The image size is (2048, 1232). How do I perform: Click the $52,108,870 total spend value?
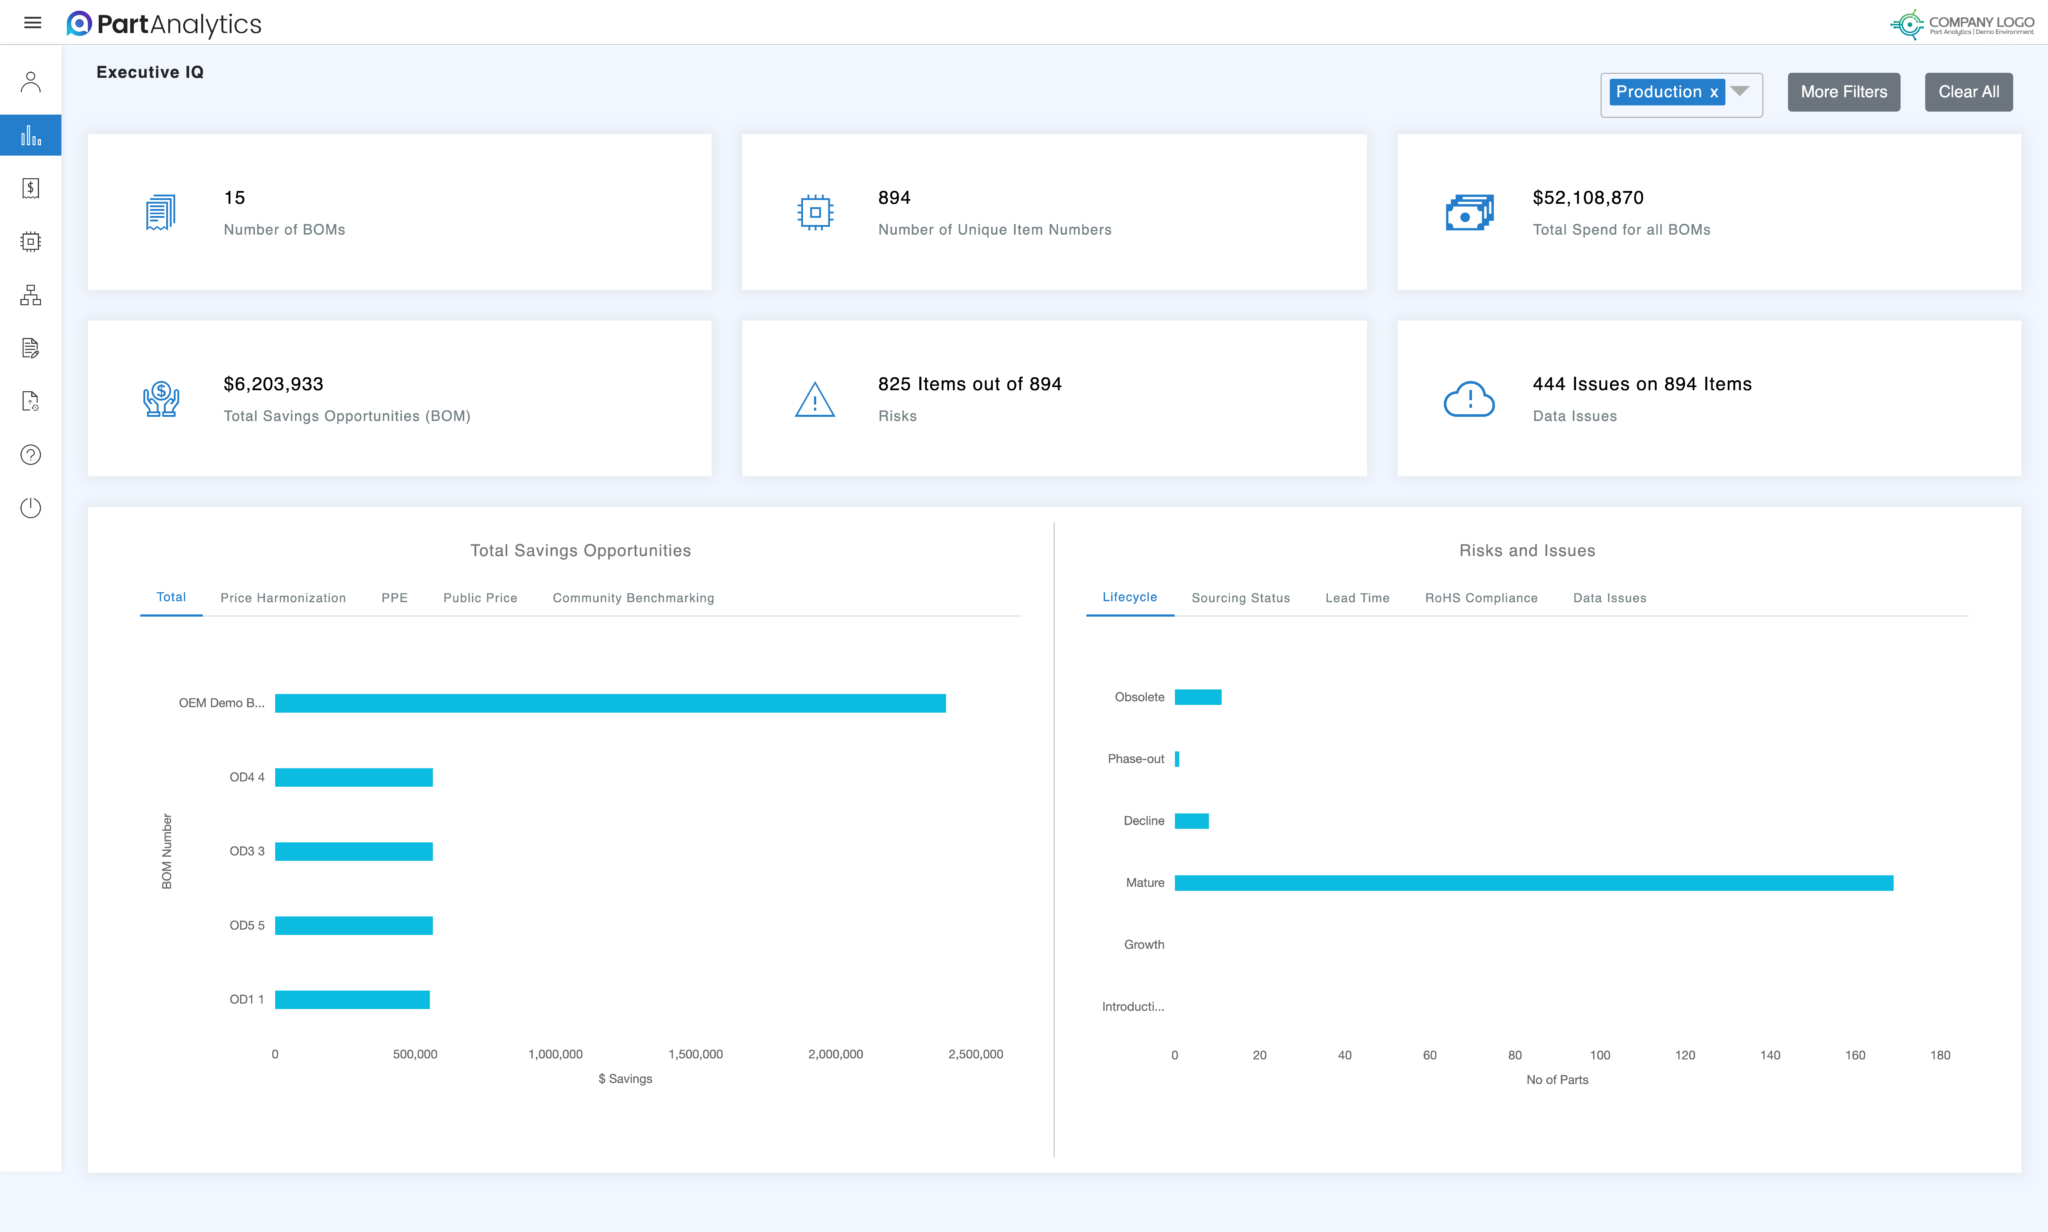coord(1588,198)
